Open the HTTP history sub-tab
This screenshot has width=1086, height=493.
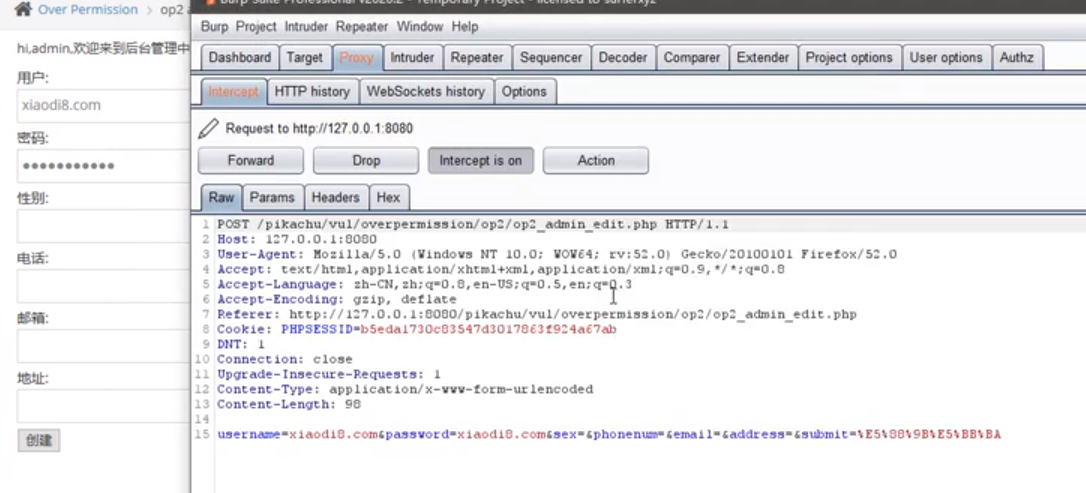pos(312,91)
